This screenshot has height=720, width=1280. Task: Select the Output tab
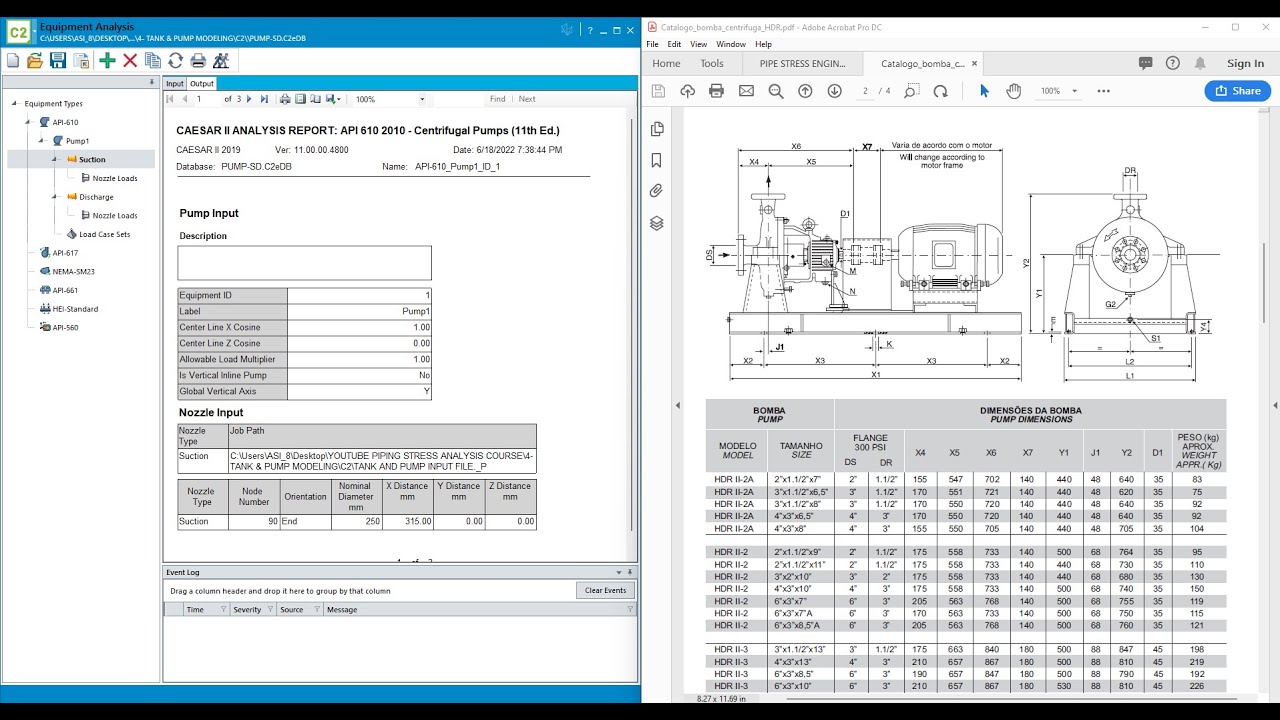click(x=202, y=84)
